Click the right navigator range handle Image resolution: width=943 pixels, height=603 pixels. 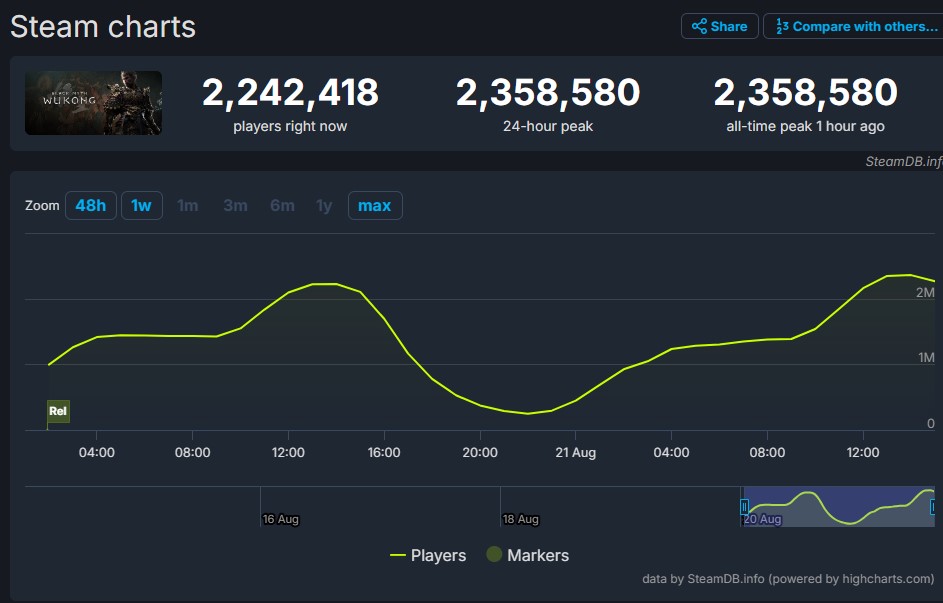click(932, 507)
